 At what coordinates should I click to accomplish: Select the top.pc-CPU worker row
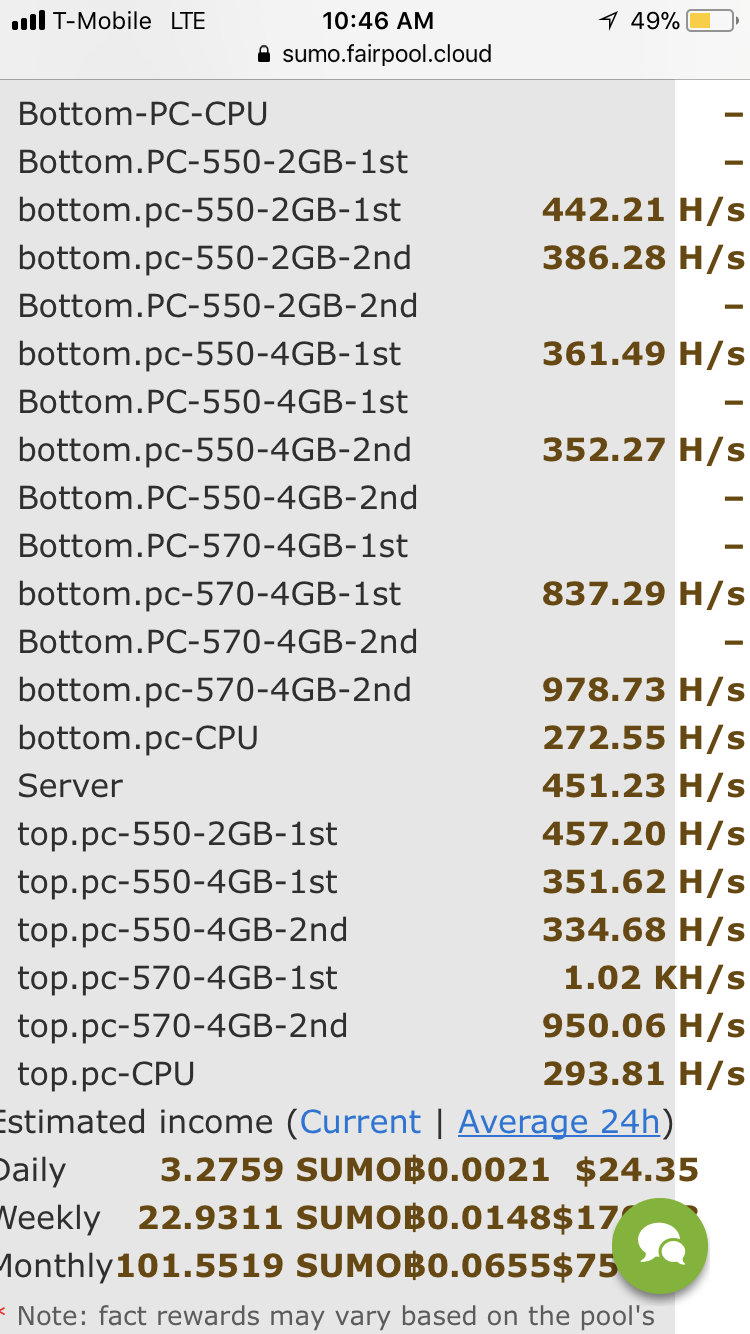point(106,1074)
